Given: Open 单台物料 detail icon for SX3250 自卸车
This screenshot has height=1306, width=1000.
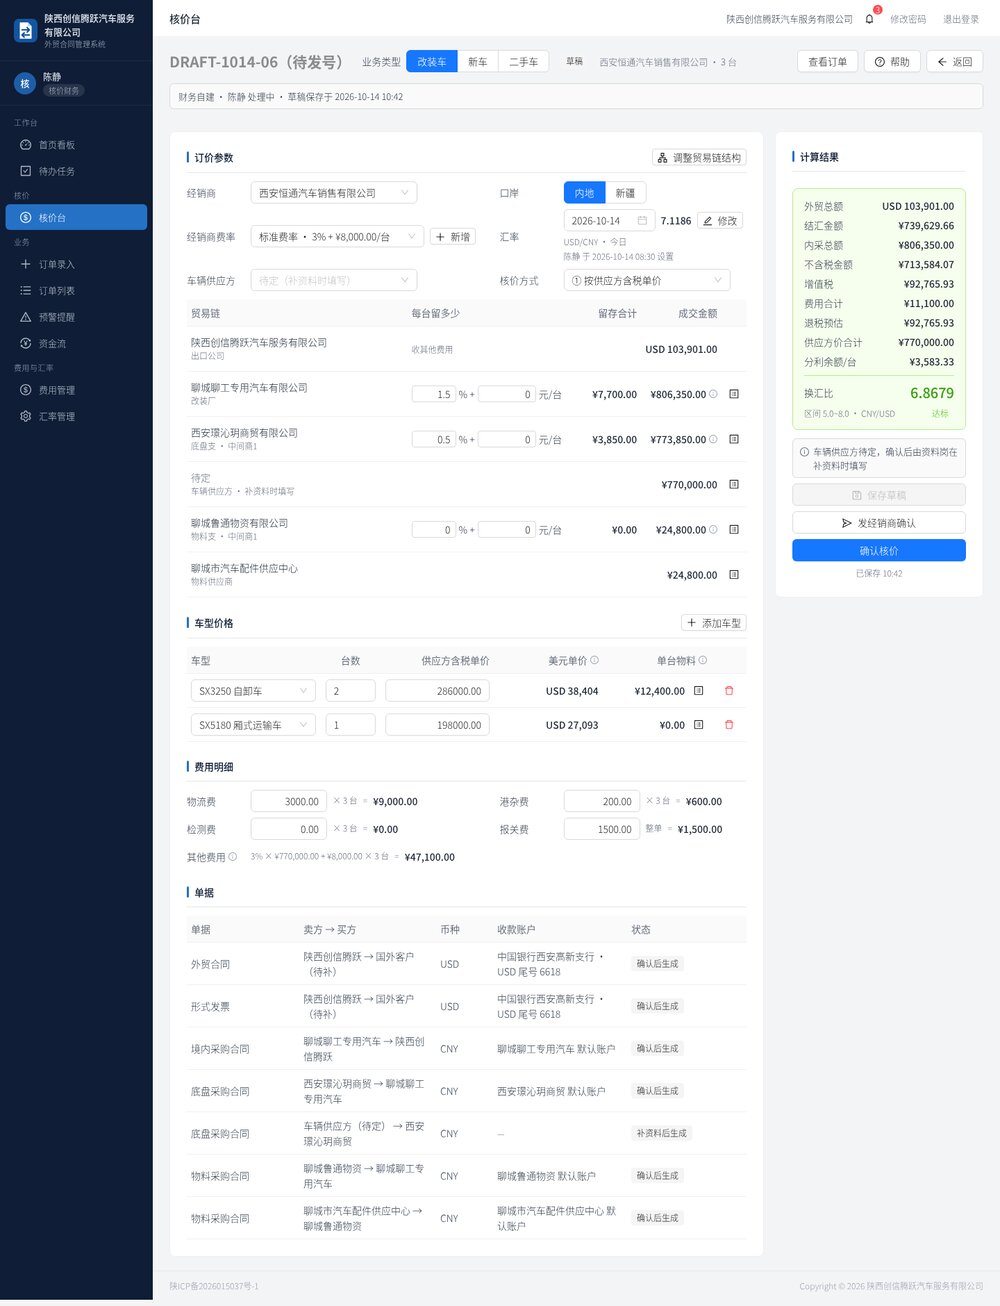Looking at the screenshot, I should point(699,690).
